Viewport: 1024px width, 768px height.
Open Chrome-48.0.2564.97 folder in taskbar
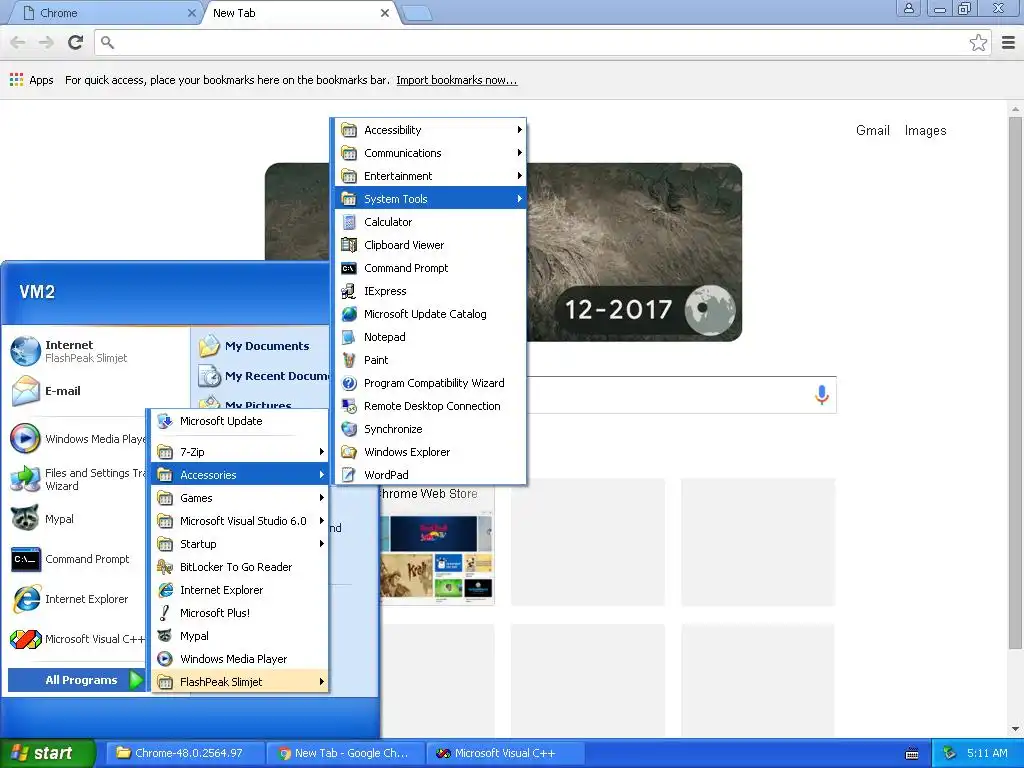[185, 753]
